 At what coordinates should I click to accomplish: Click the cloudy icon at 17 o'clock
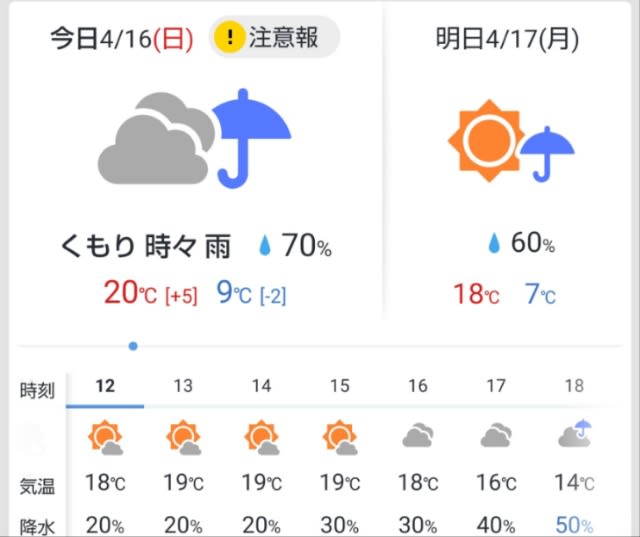(496, 435)
